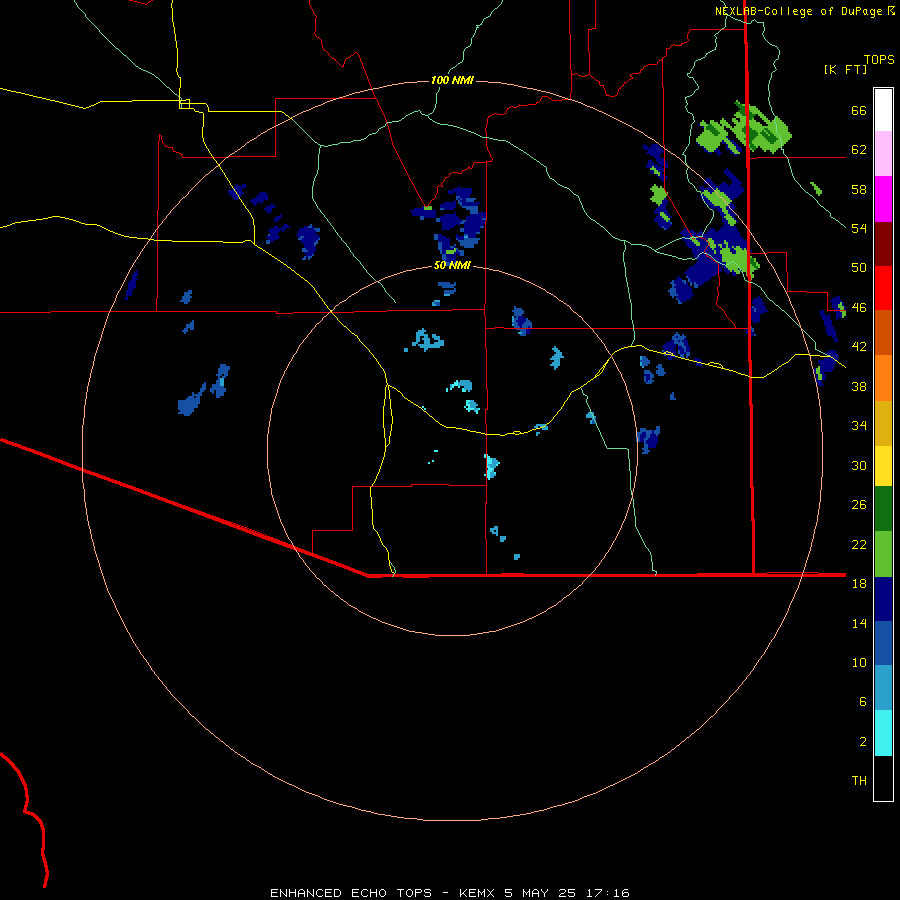900x900 pixels.
Task: Click the magenta legend swatch
Action: pyautogui.click(x=883, y=199)
